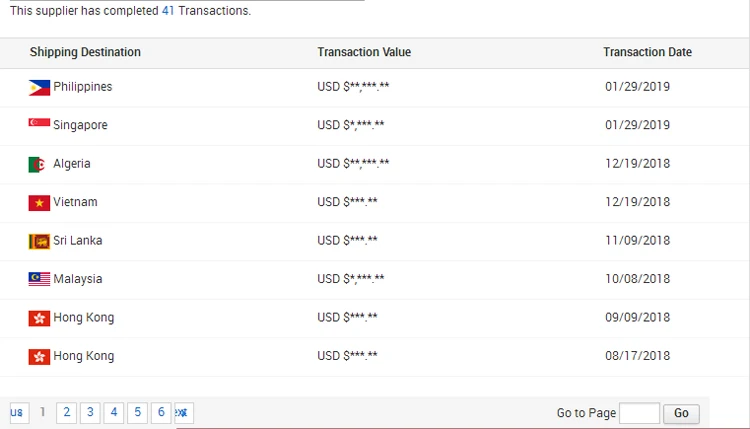Viewport: 750px width, 429px height.
Task: Click the Hong Kong flag in the 09/09/2018 row
Action: point(39,318)
